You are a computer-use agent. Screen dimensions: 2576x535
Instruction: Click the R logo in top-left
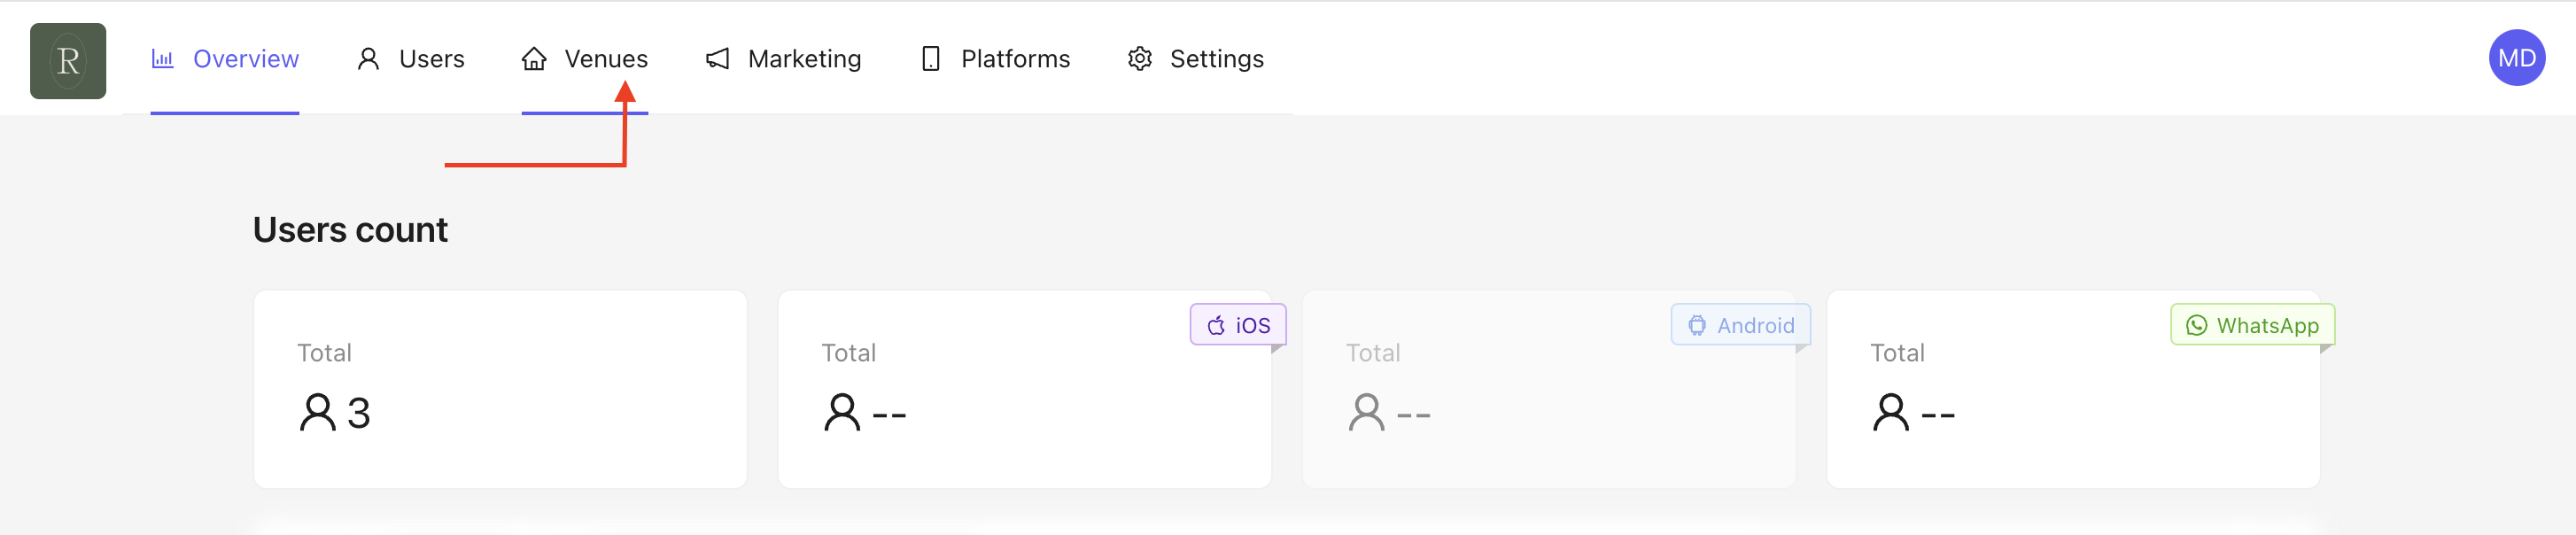pyautogui.click(x=68, y=61)
